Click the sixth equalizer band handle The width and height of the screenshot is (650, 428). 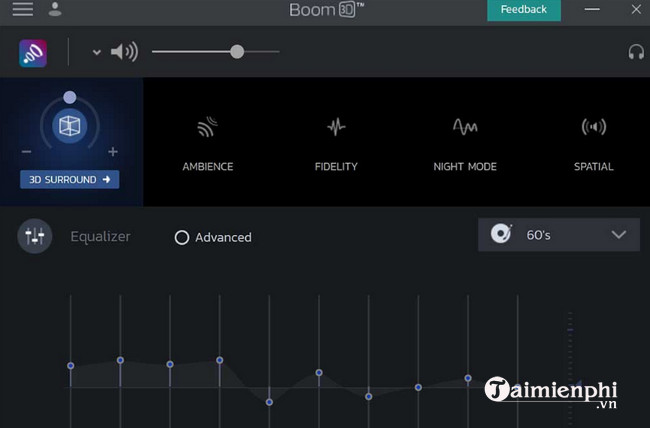(x=319, y=372)
